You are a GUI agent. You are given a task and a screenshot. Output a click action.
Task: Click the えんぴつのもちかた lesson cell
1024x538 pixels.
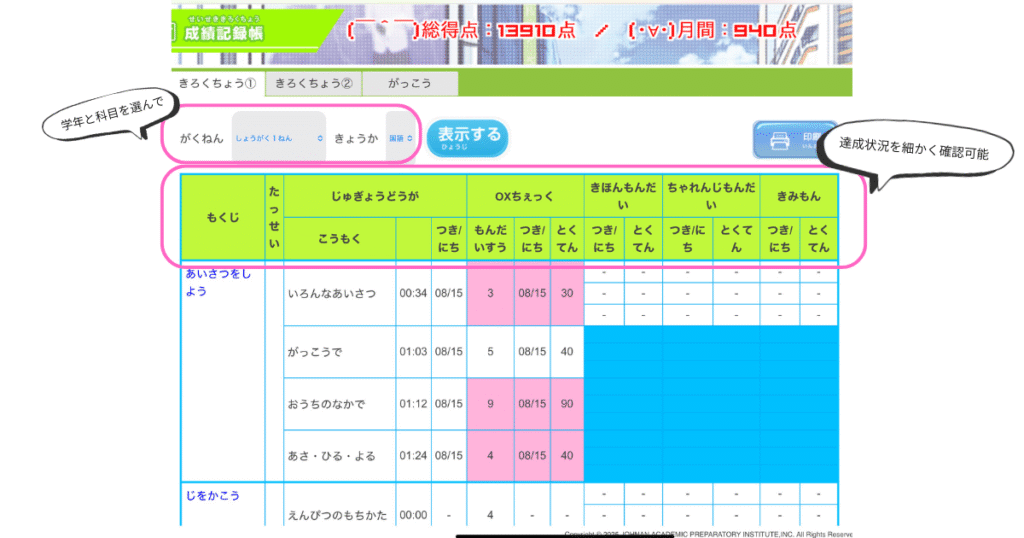(x=339, y=515)
